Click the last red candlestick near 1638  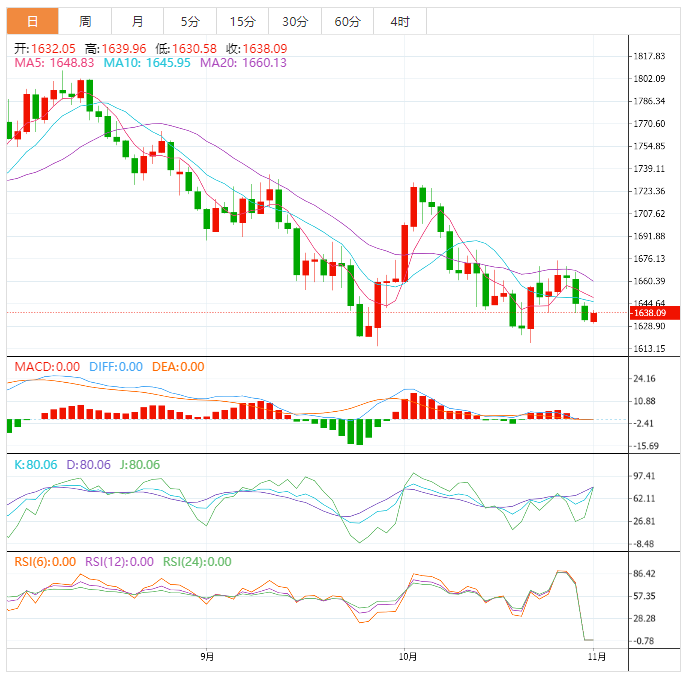coord(593,317)
